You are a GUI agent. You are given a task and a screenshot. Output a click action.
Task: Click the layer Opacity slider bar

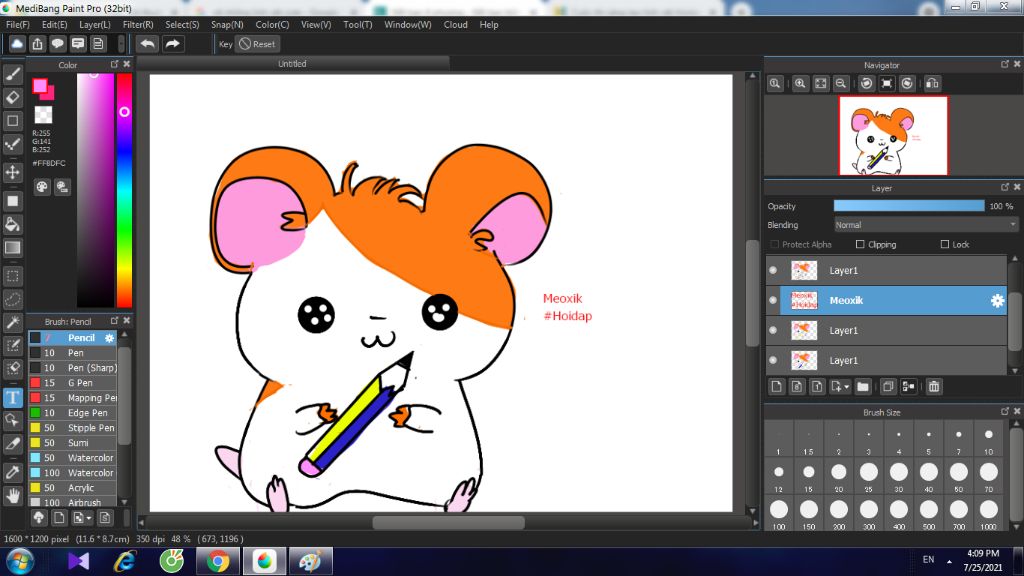(x=908, y=206)
